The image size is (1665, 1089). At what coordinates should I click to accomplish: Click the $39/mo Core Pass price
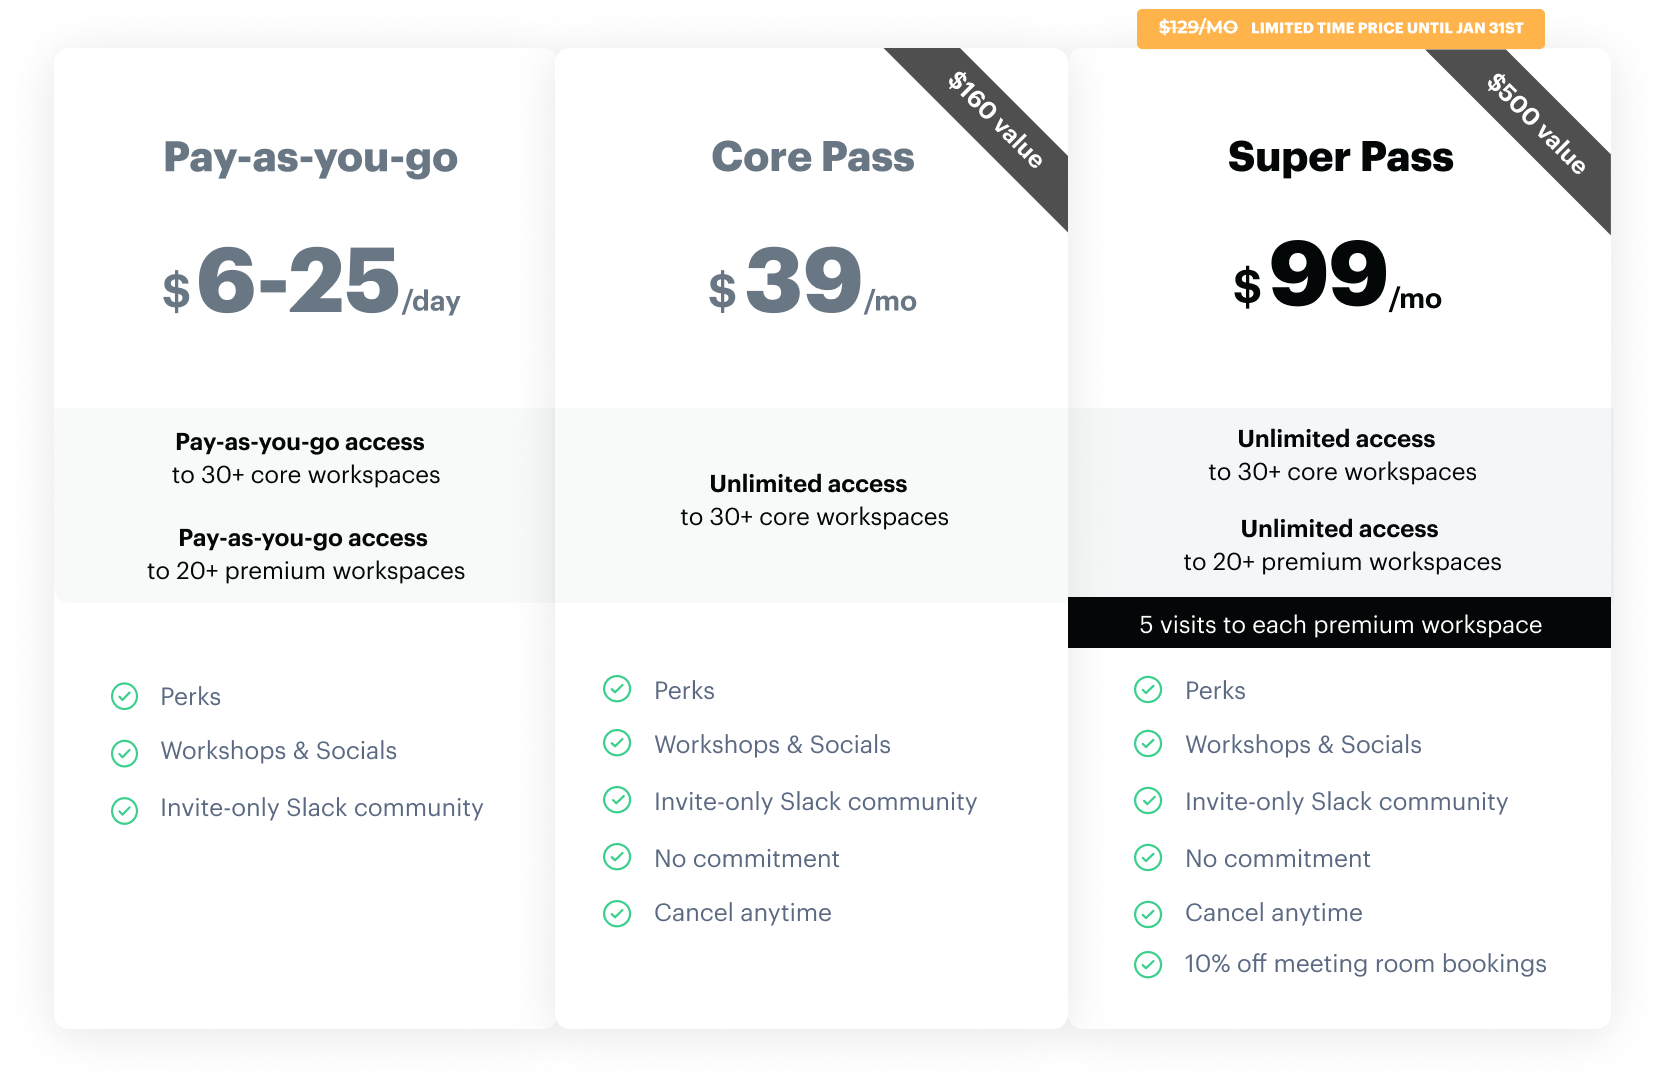click(x=813, y=281)
